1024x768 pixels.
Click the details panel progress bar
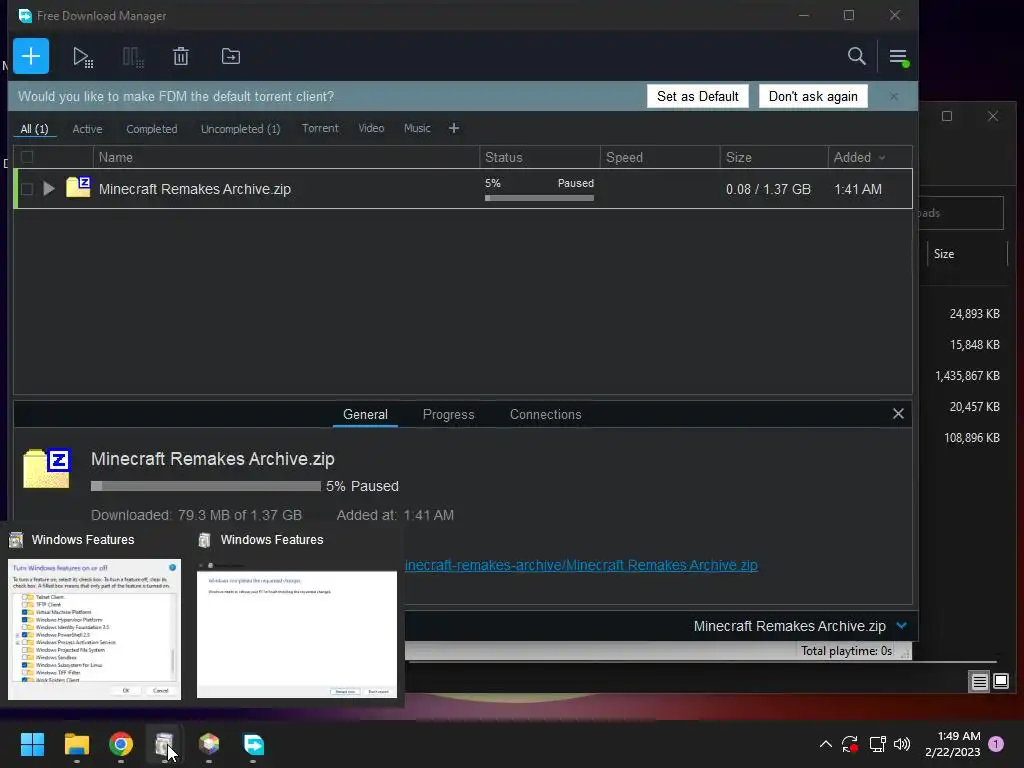coord(206,486)
